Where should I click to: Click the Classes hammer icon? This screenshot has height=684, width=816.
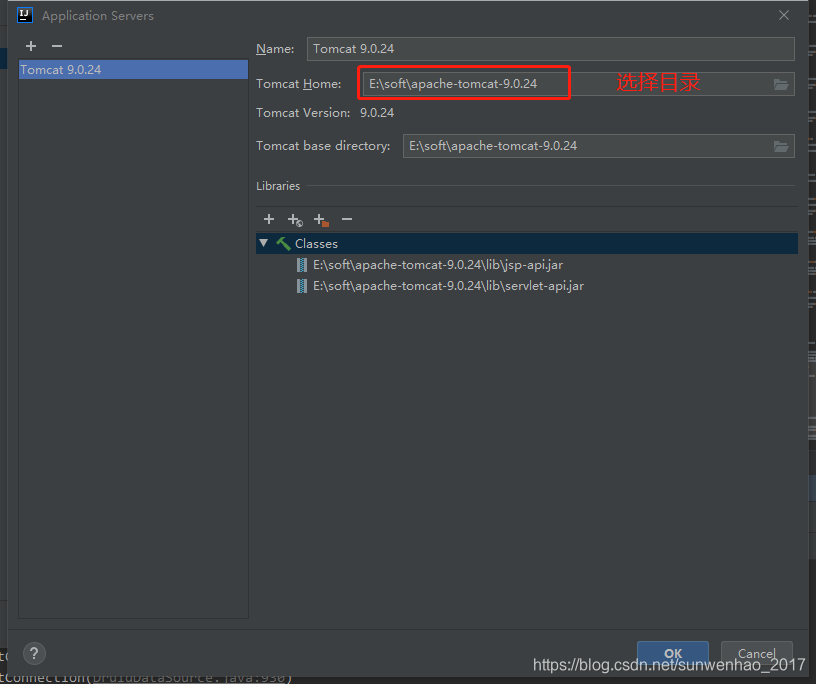283,243
